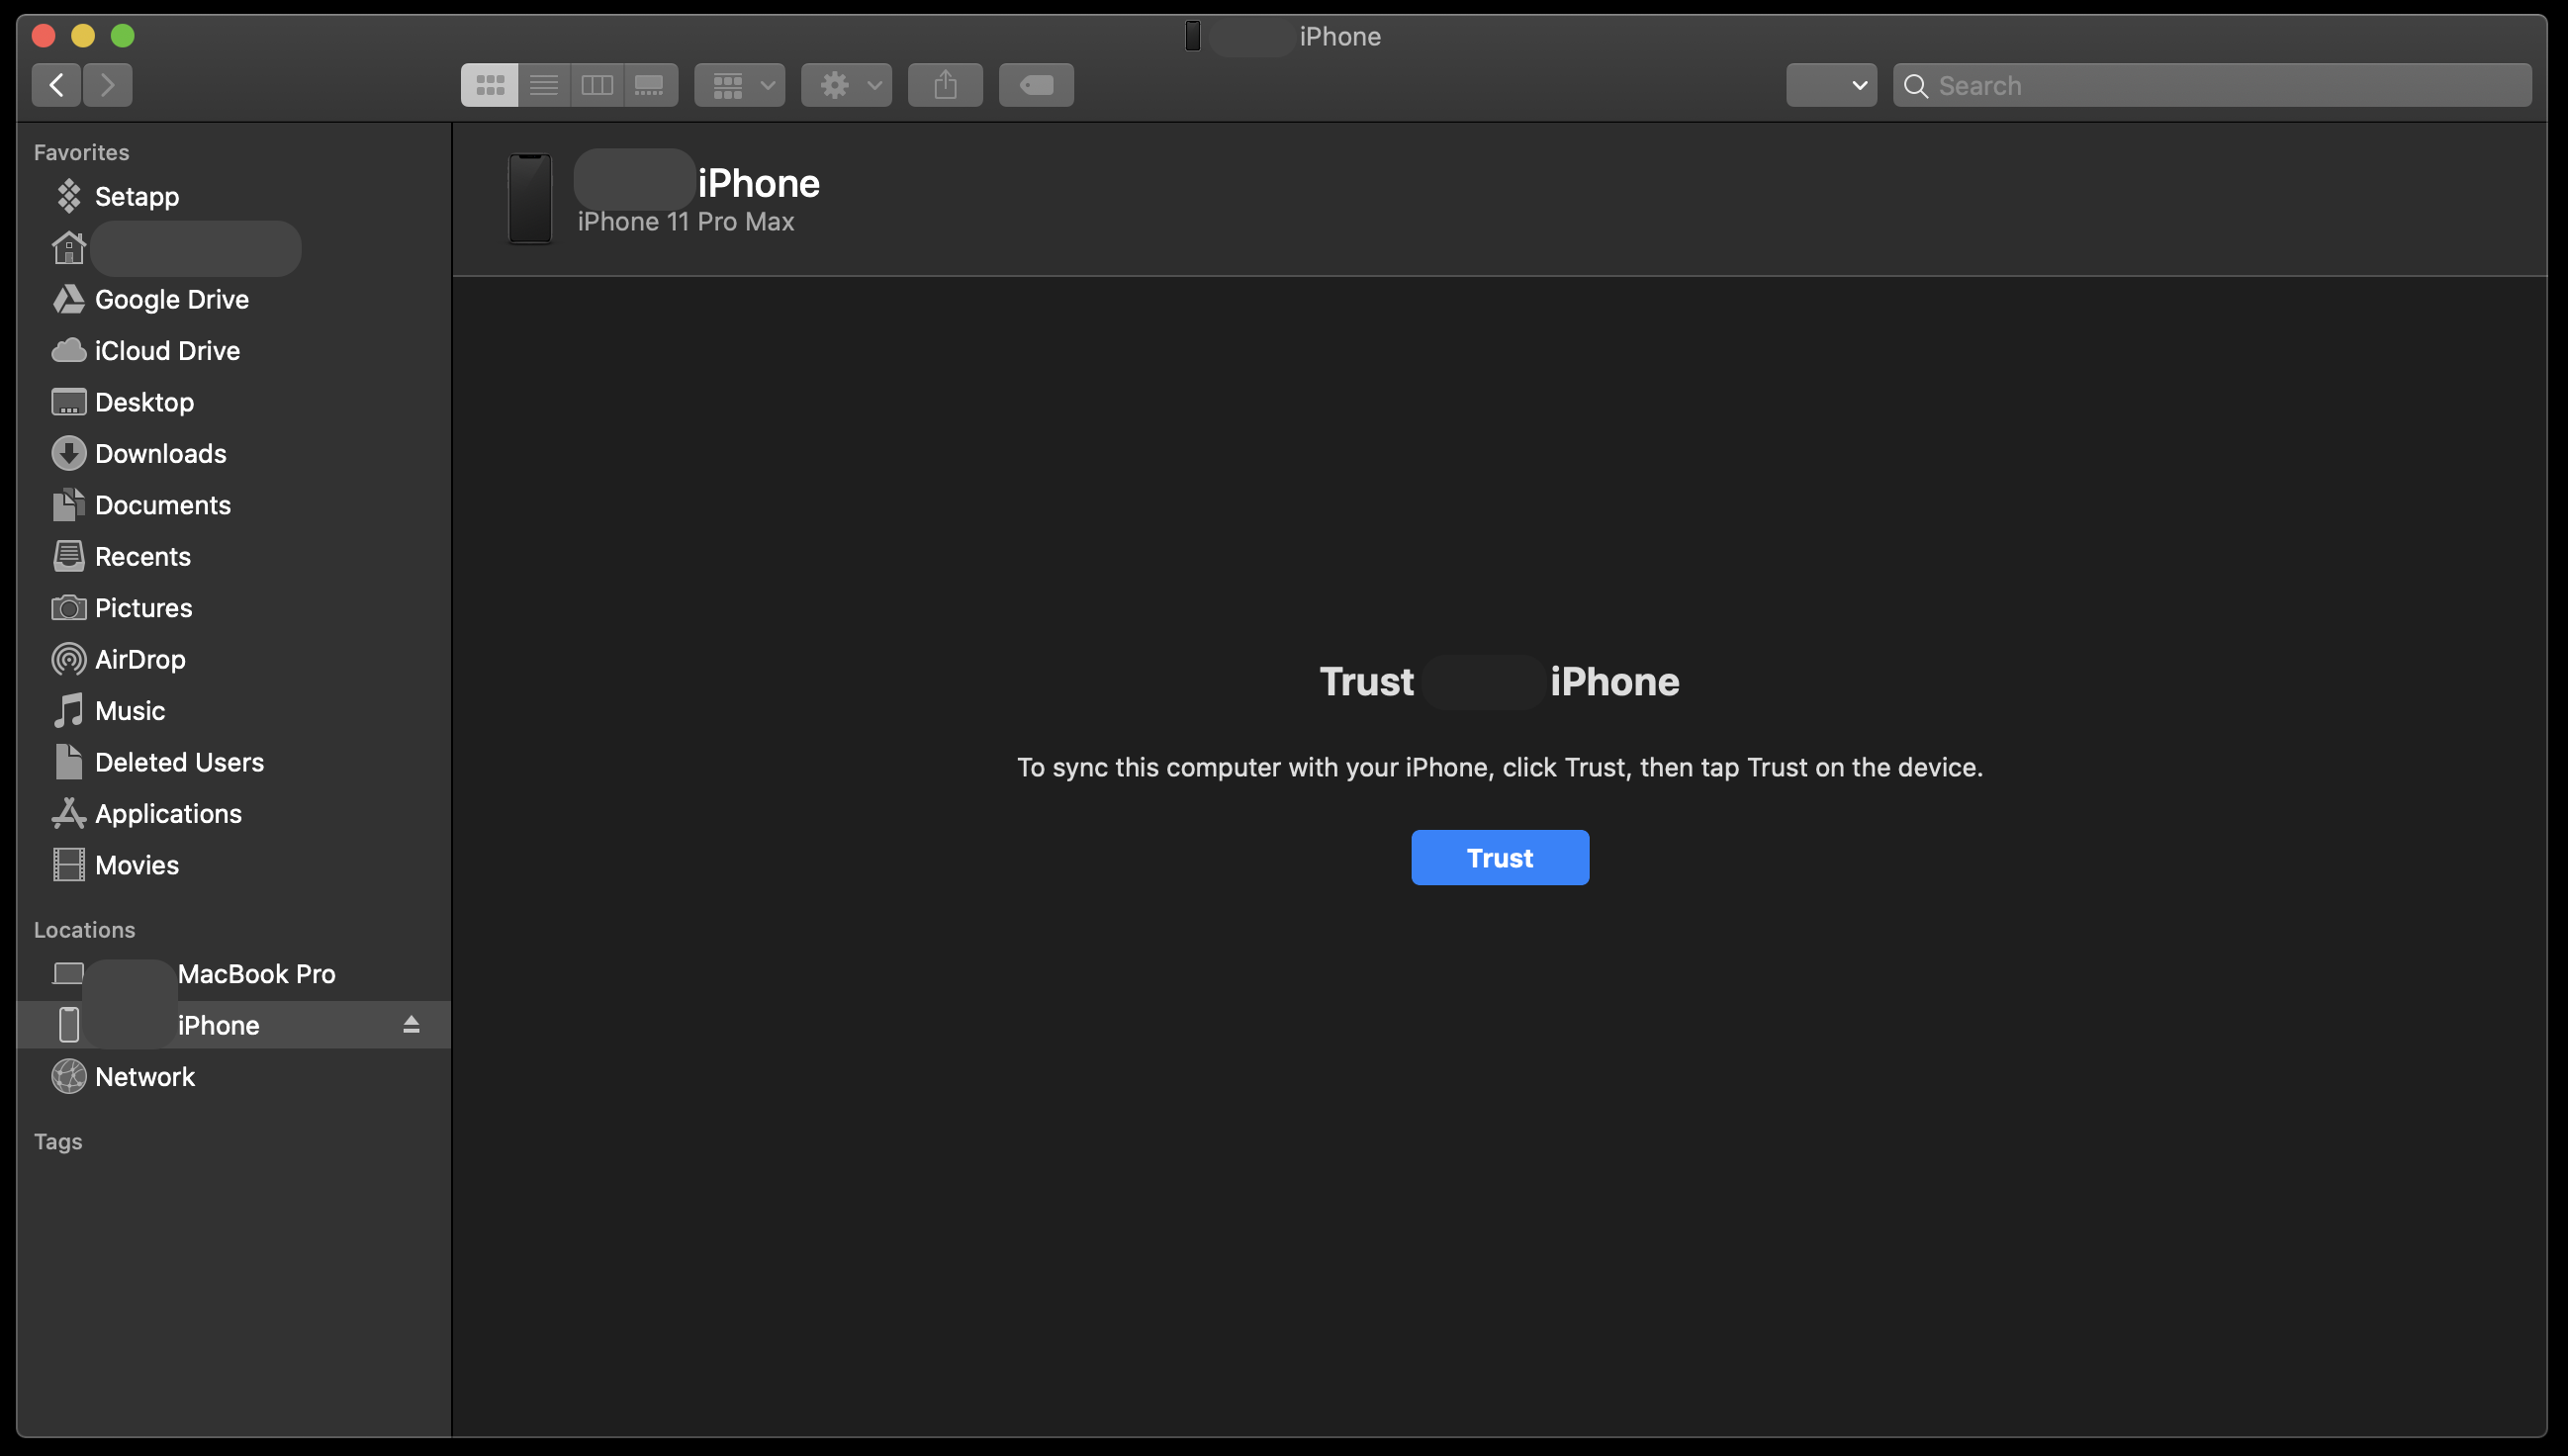This screenshot has height=1456, width=2568.
Task: Open Music in the sidebar
Action: pos(233,711)
